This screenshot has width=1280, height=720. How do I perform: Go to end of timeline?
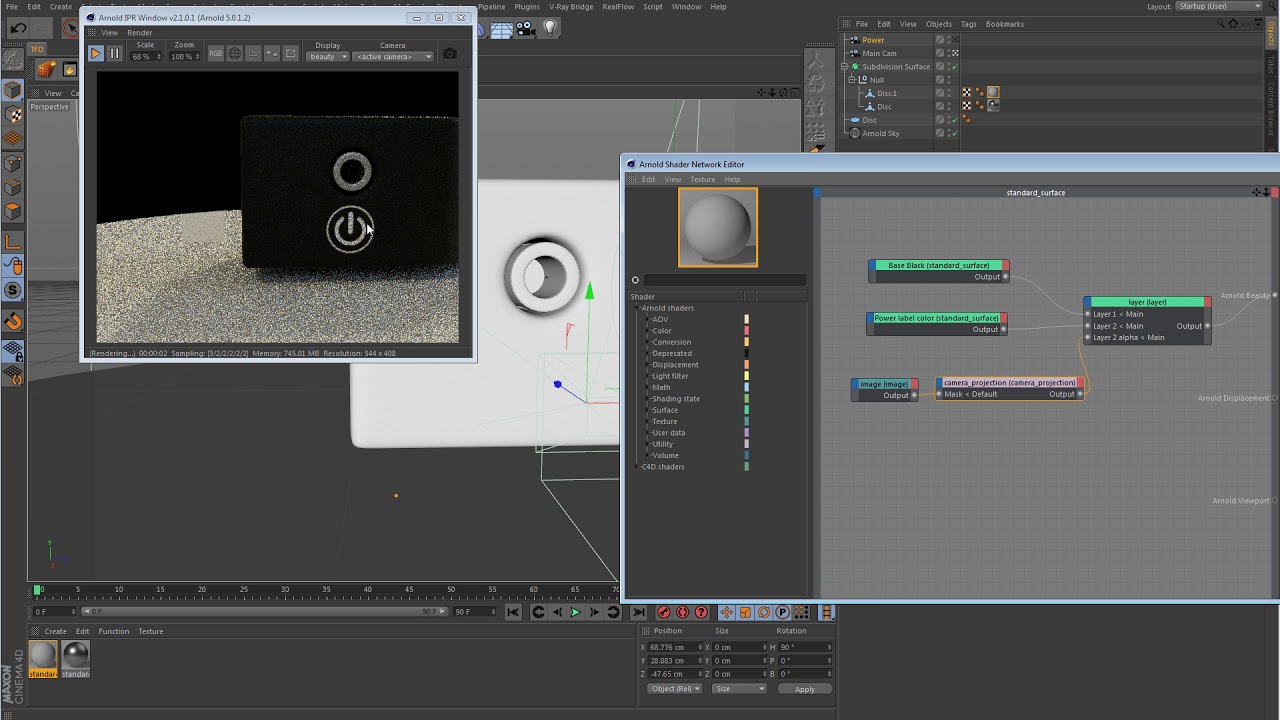coord(638,612)
